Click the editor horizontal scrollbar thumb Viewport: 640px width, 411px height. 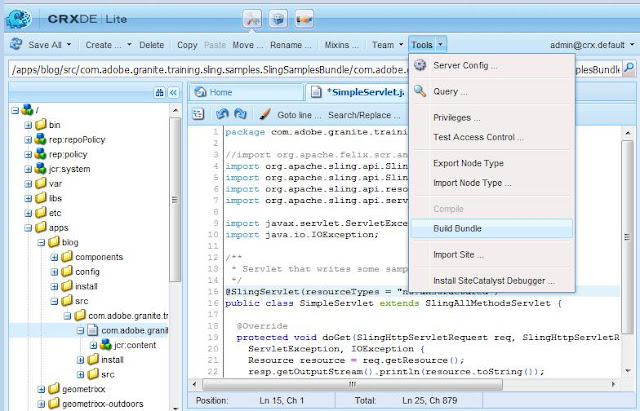tap(352, 384)
